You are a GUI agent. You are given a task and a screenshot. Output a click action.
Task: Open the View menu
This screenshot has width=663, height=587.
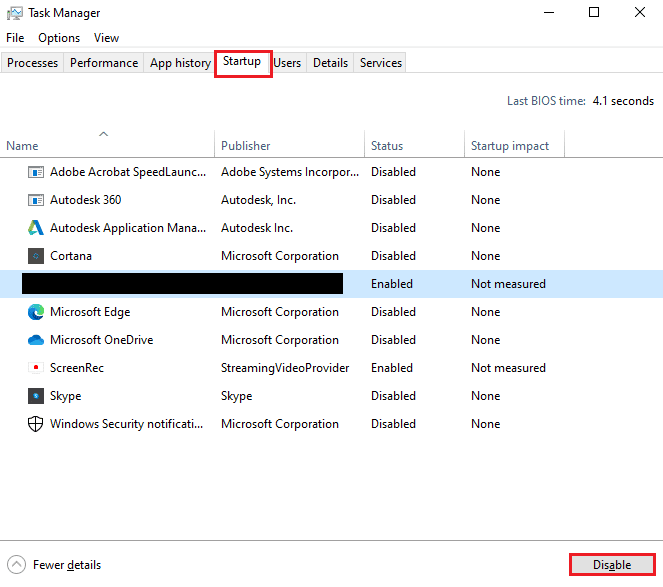(x=106, y=38)
